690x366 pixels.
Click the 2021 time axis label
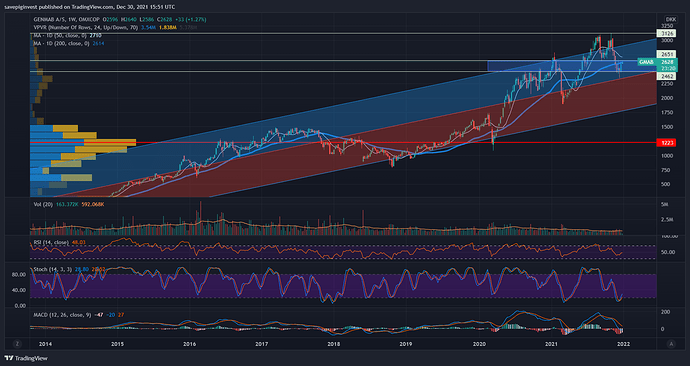551,344
